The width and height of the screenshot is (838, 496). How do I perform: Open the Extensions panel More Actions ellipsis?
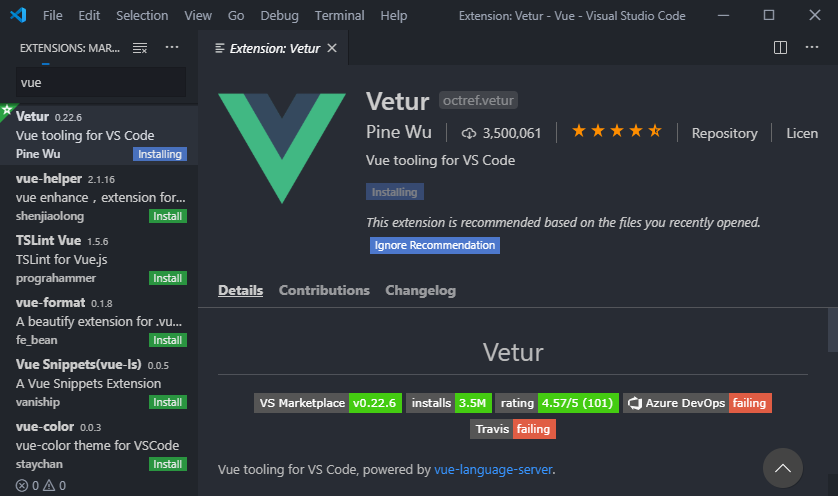click(x=172, y=48)
